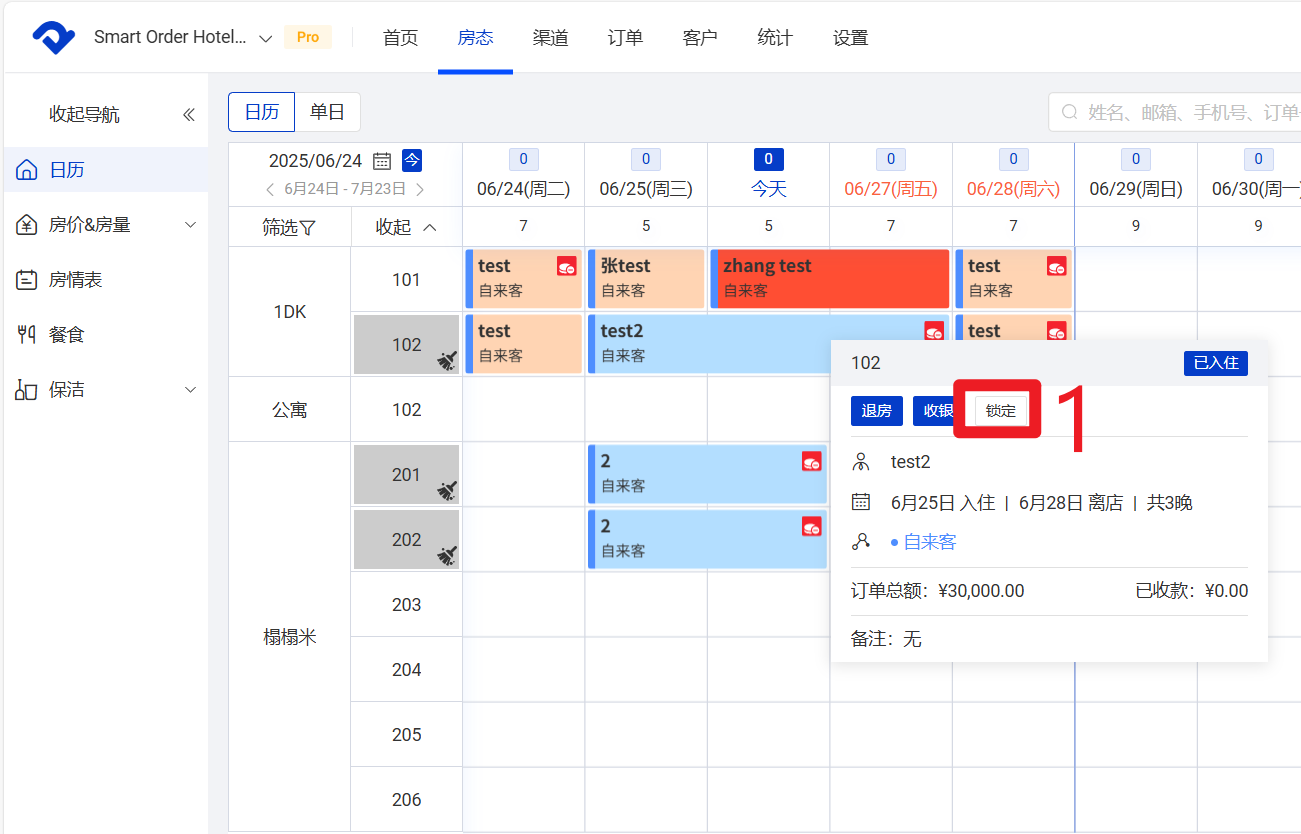Click the red badge on 张test booking
The height and width of the screenshot is (834, 1301).
(689, 266)
